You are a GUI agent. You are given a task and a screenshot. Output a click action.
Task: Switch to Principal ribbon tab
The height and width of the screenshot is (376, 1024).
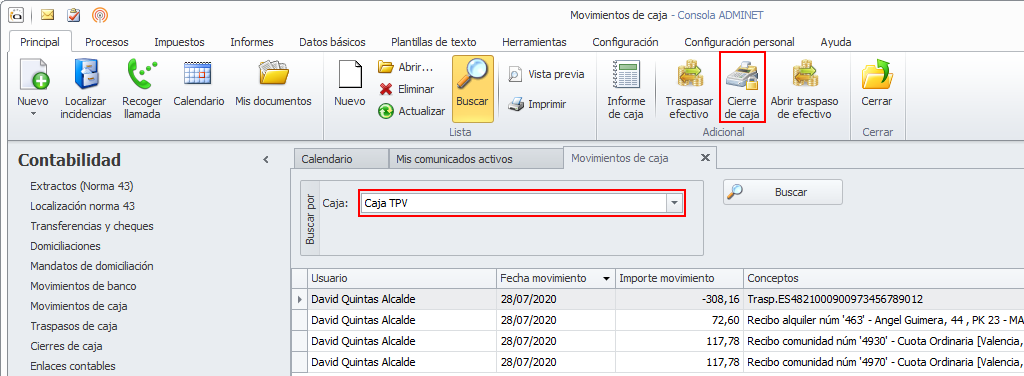40,42
